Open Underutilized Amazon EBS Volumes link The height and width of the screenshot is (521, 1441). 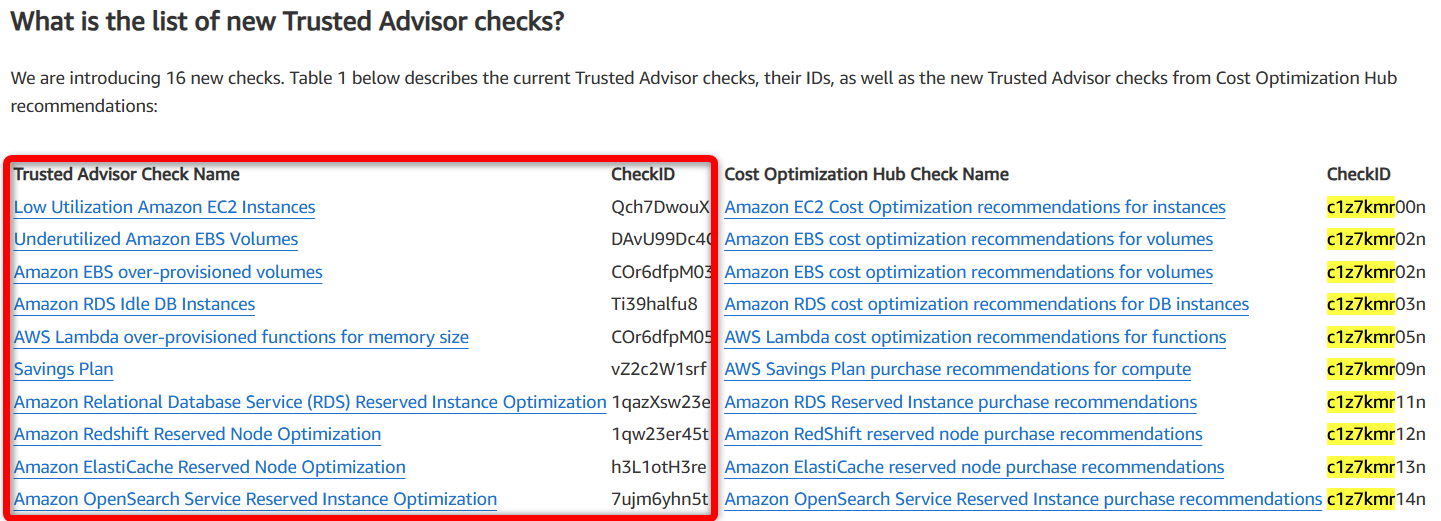[x=156, y=239]
